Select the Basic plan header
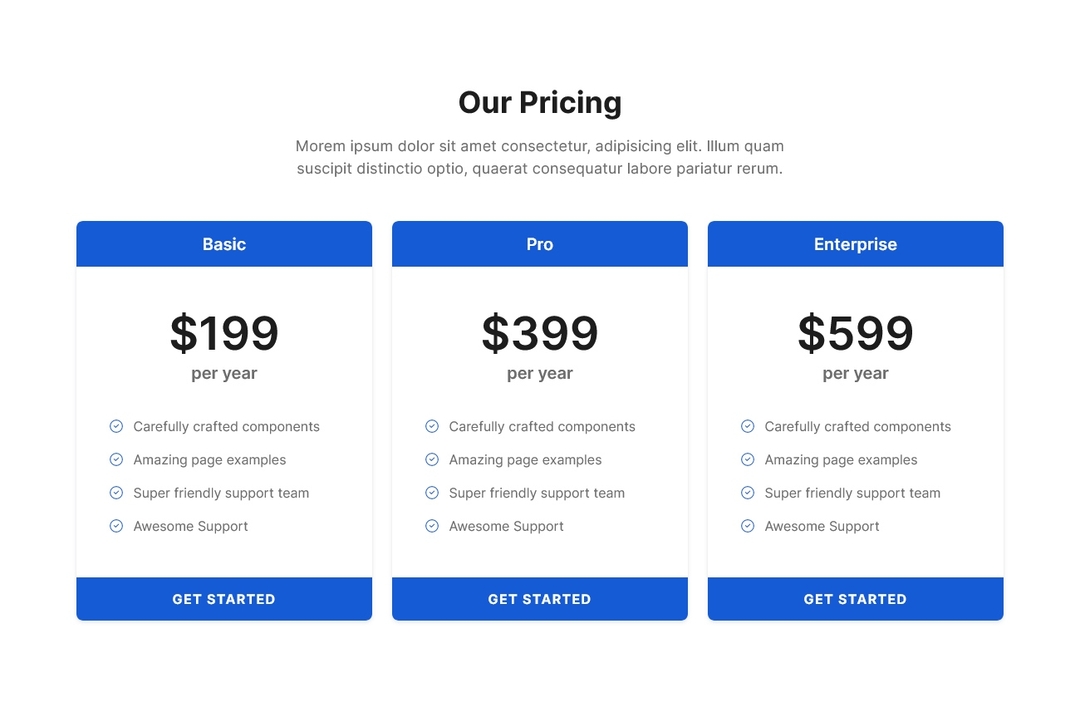The height and width of the screenshot is (702, 1080). click(224, 244)
